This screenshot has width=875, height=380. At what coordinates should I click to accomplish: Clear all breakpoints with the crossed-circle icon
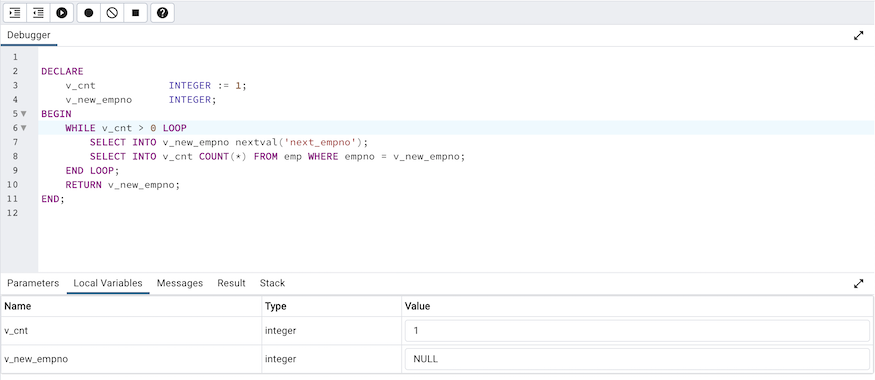(x=112, y=12)
